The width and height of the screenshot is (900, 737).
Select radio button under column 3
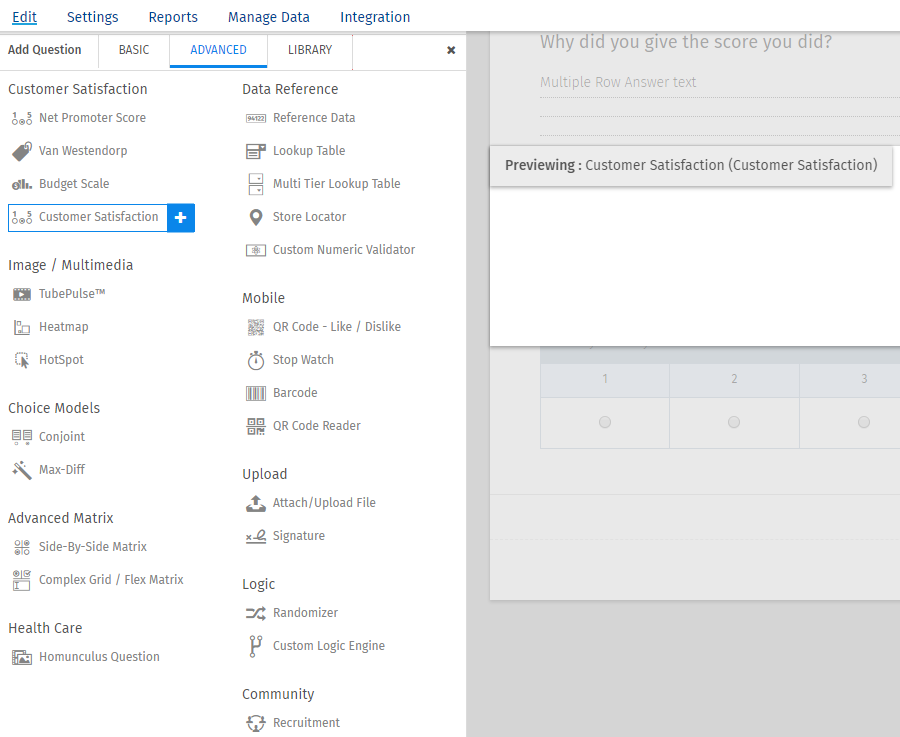(864, 423)
